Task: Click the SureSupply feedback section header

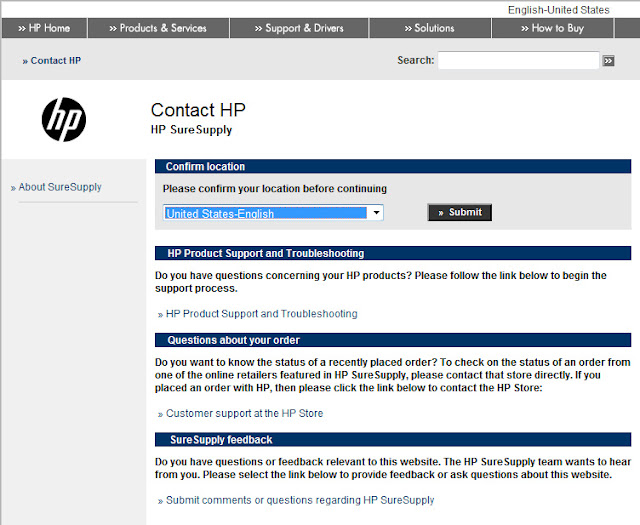Action: 393,440
